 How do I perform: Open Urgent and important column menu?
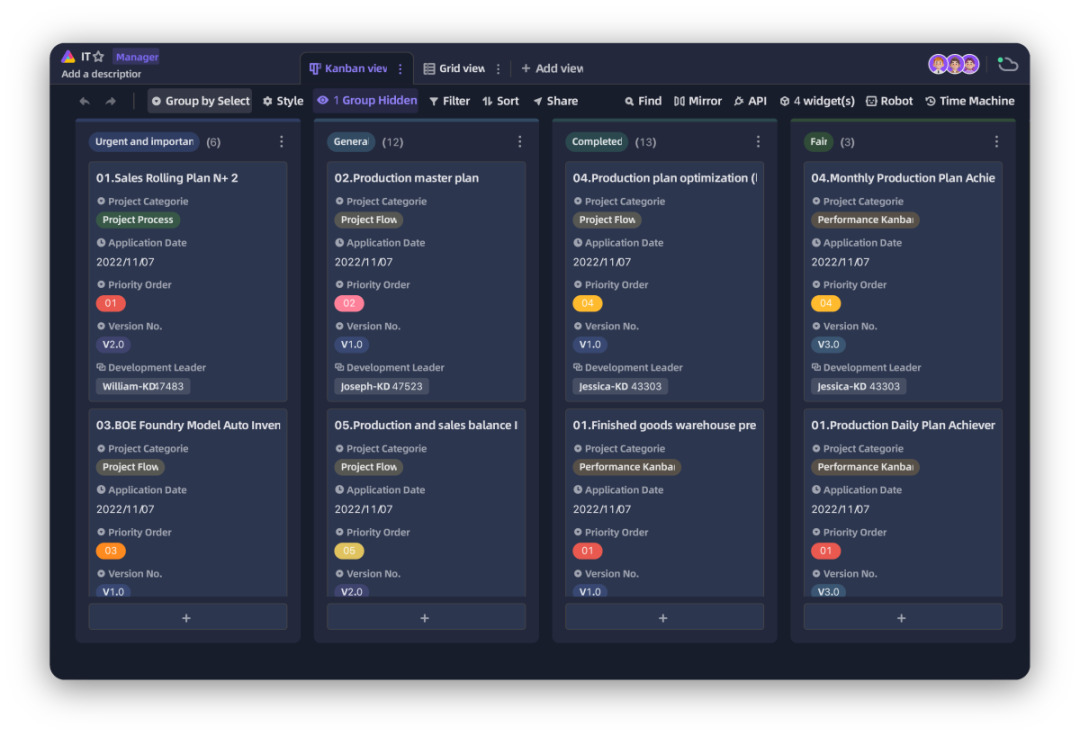281,142
